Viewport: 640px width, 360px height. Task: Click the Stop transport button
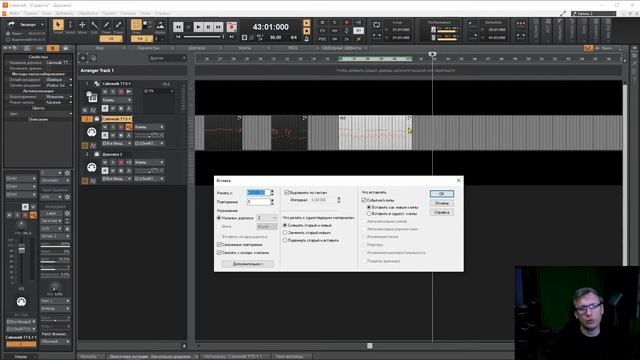(x=188, y=27)
